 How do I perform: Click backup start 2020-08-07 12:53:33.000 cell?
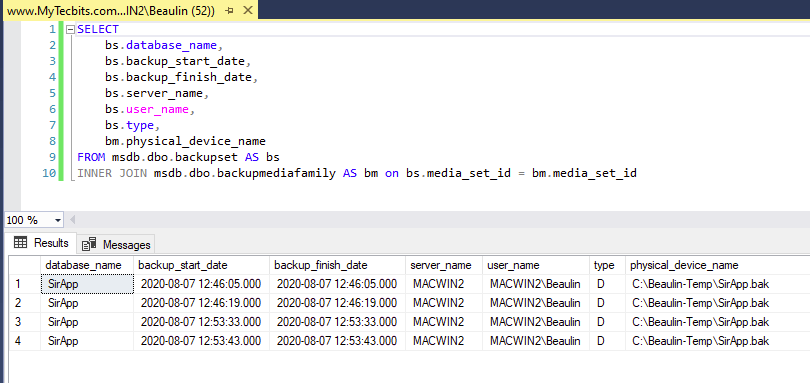(201, 322)
